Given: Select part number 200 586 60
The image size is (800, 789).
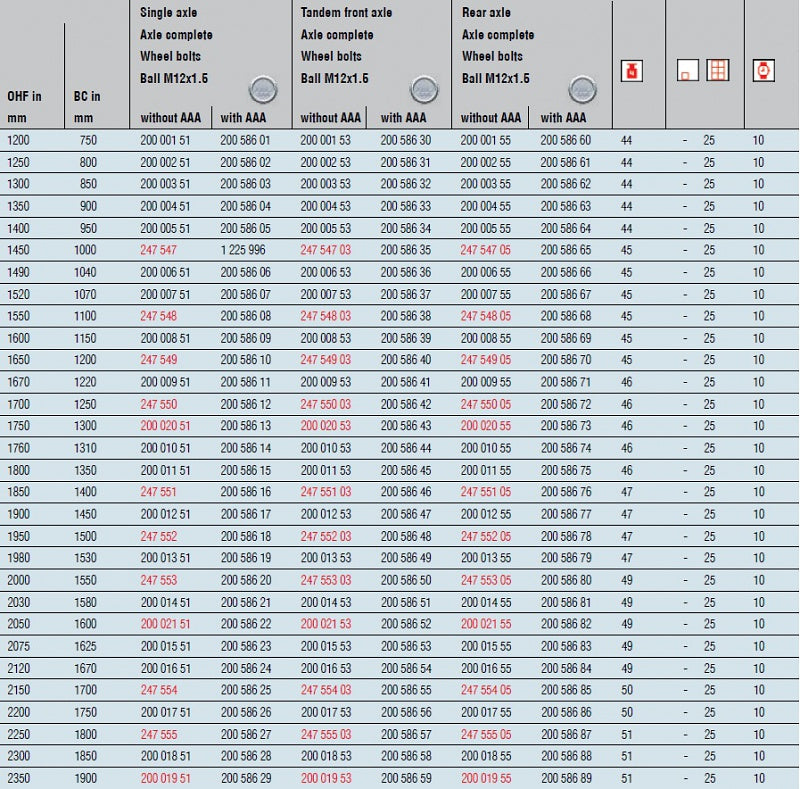Looking at the screenshot, I should click(x=566, y=140).
